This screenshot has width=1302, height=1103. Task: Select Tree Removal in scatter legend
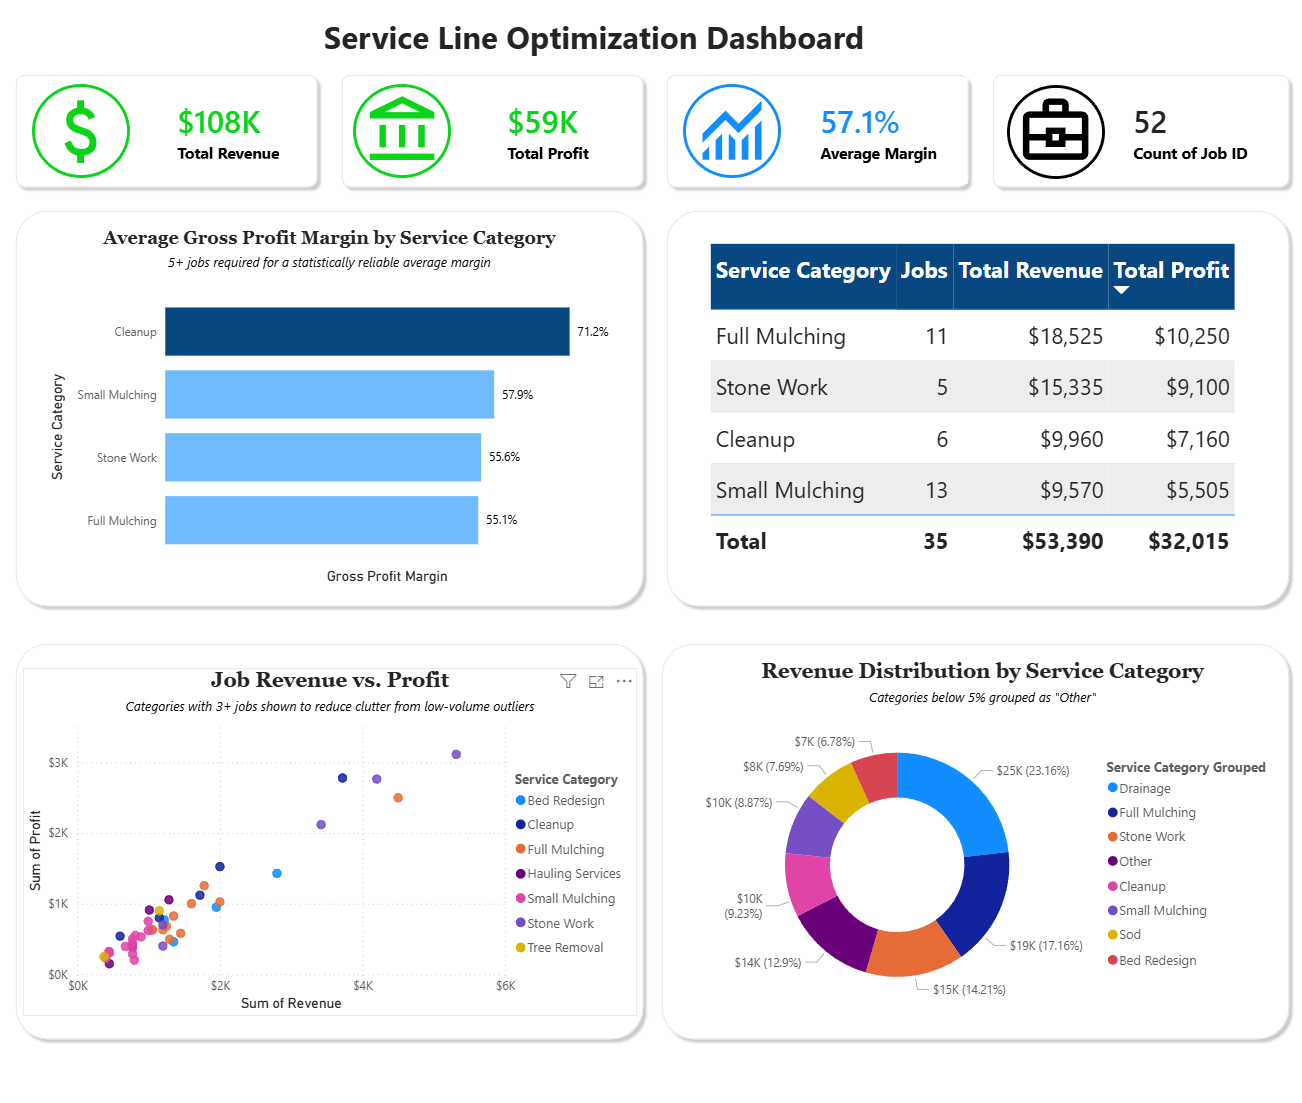[x=559, y=948]
